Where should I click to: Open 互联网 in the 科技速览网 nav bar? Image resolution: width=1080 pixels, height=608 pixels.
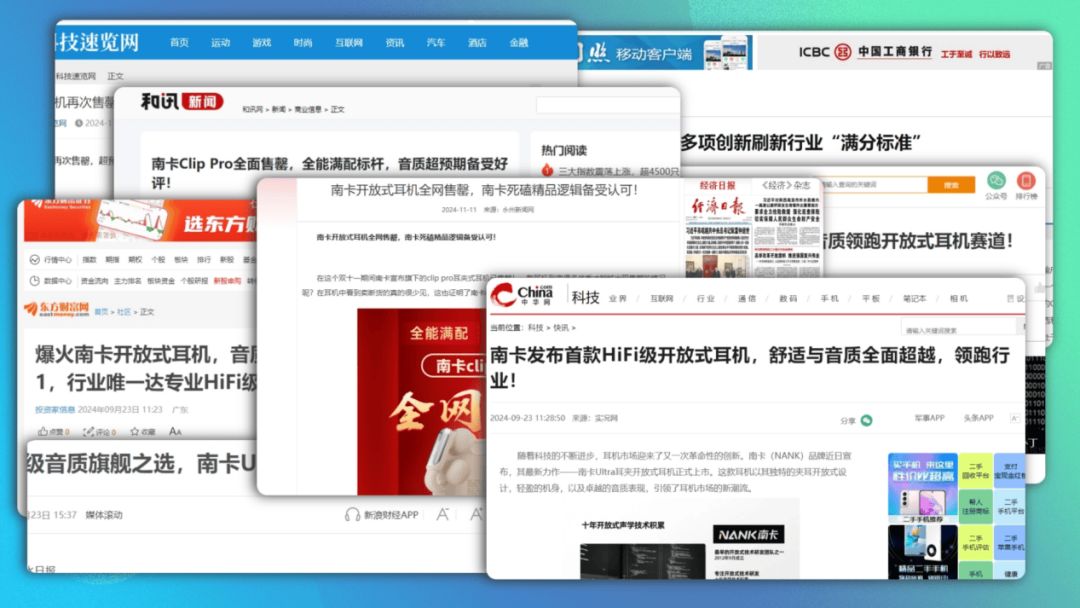(349, 43)
